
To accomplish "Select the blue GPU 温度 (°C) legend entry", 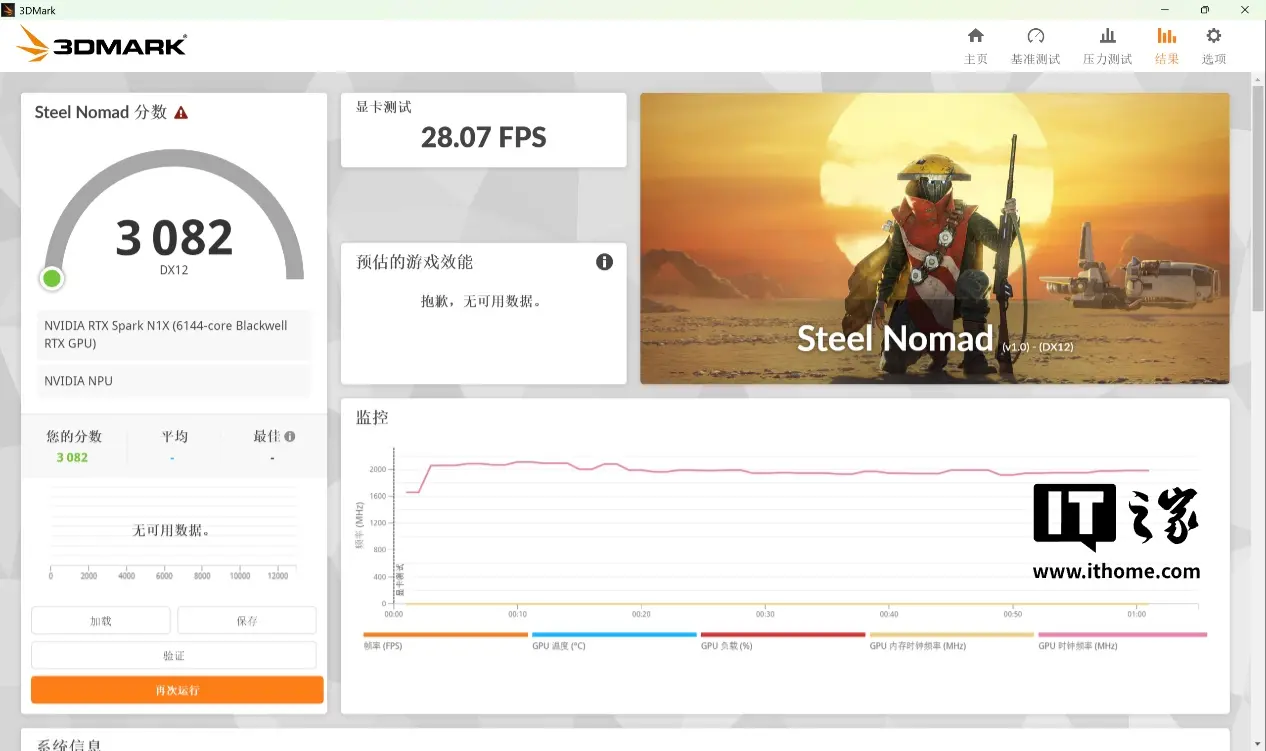I will click(x=614, y=640).
